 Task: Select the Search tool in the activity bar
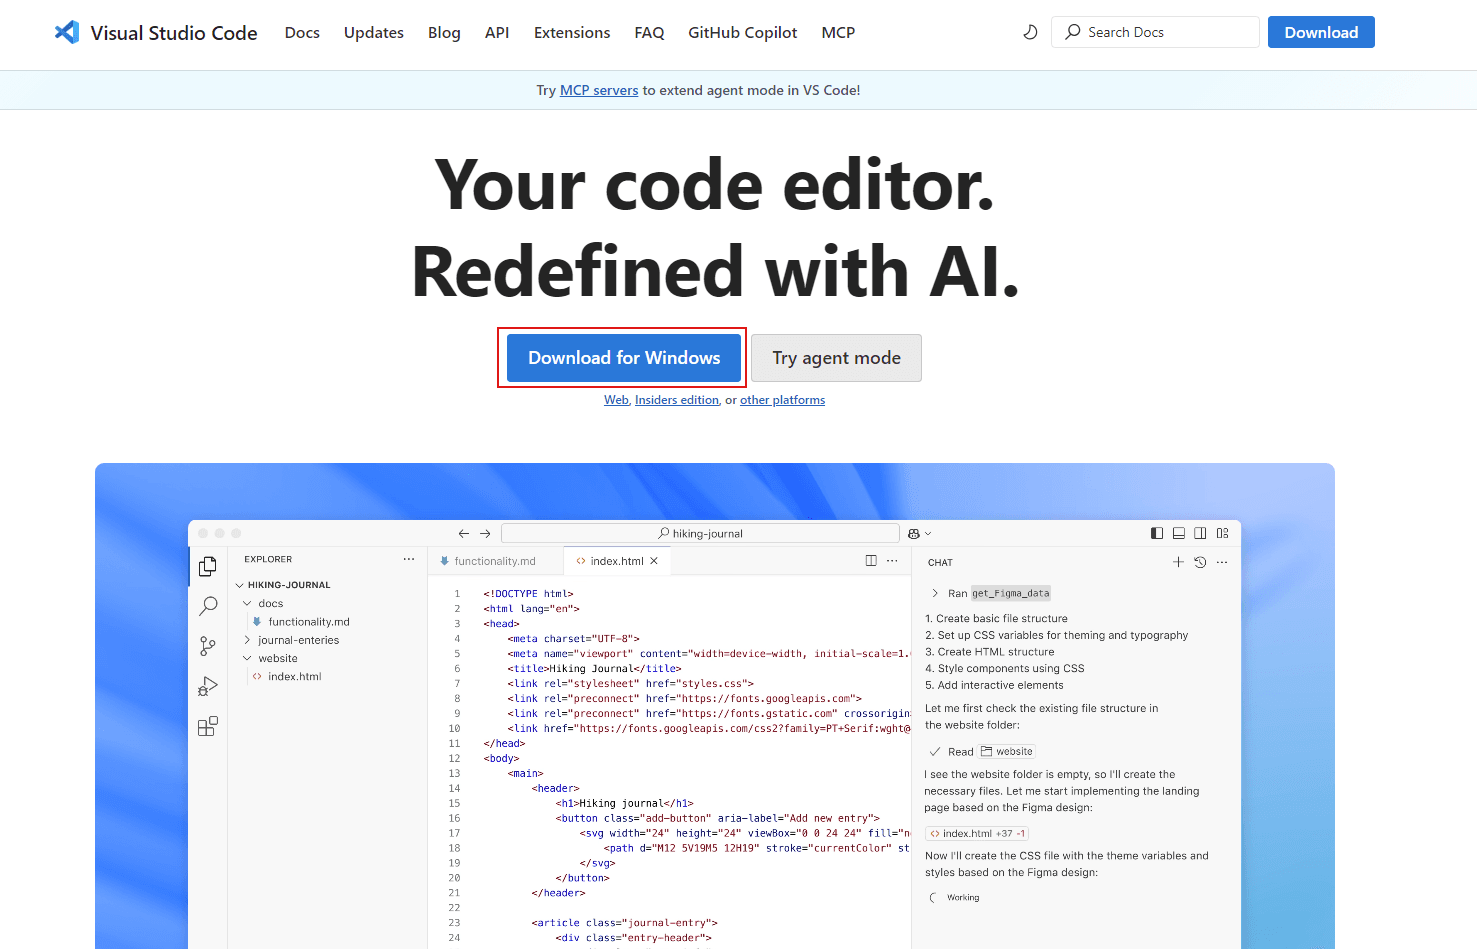[x=209, y=605]
